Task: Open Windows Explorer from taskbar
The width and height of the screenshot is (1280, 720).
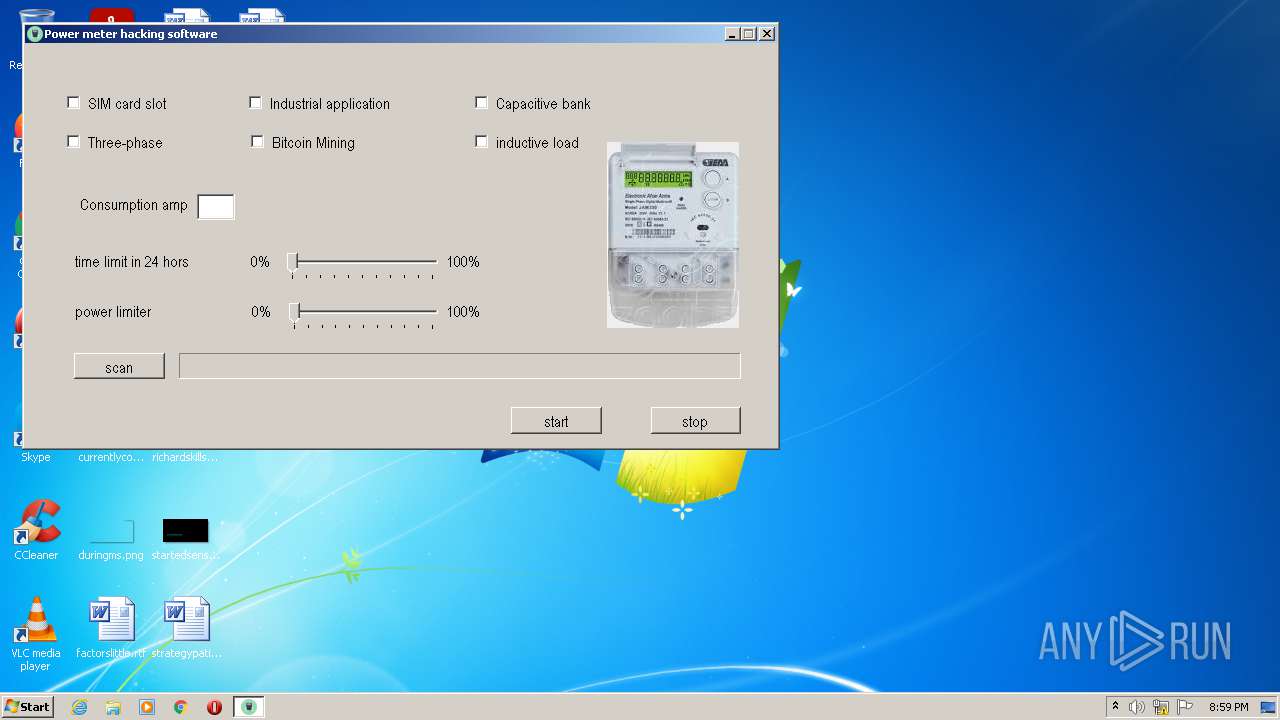Action: click(x=113, y=707)
